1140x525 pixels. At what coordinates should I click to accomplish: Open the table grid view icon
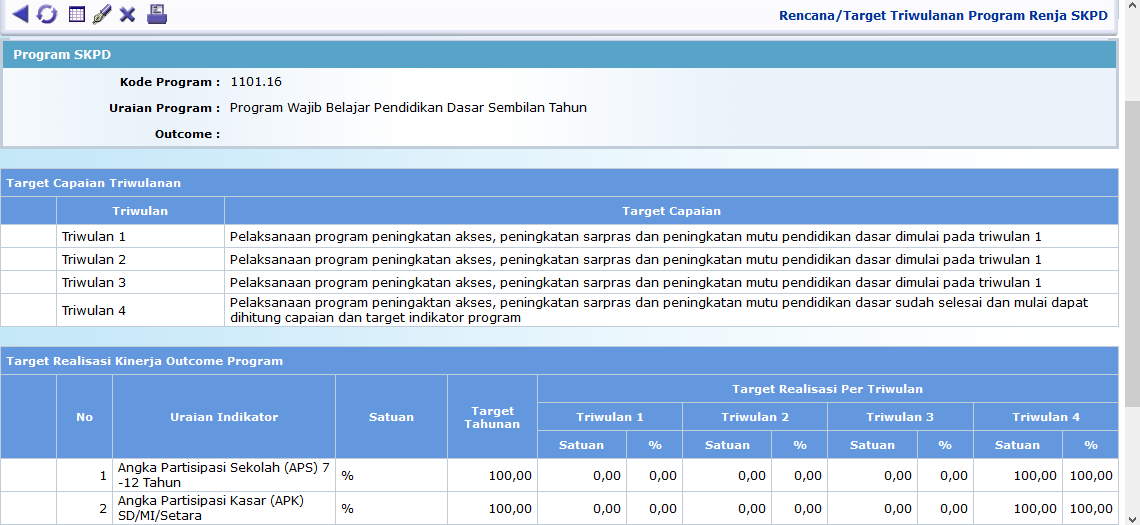pyautogui.click(x=76, y=14)
